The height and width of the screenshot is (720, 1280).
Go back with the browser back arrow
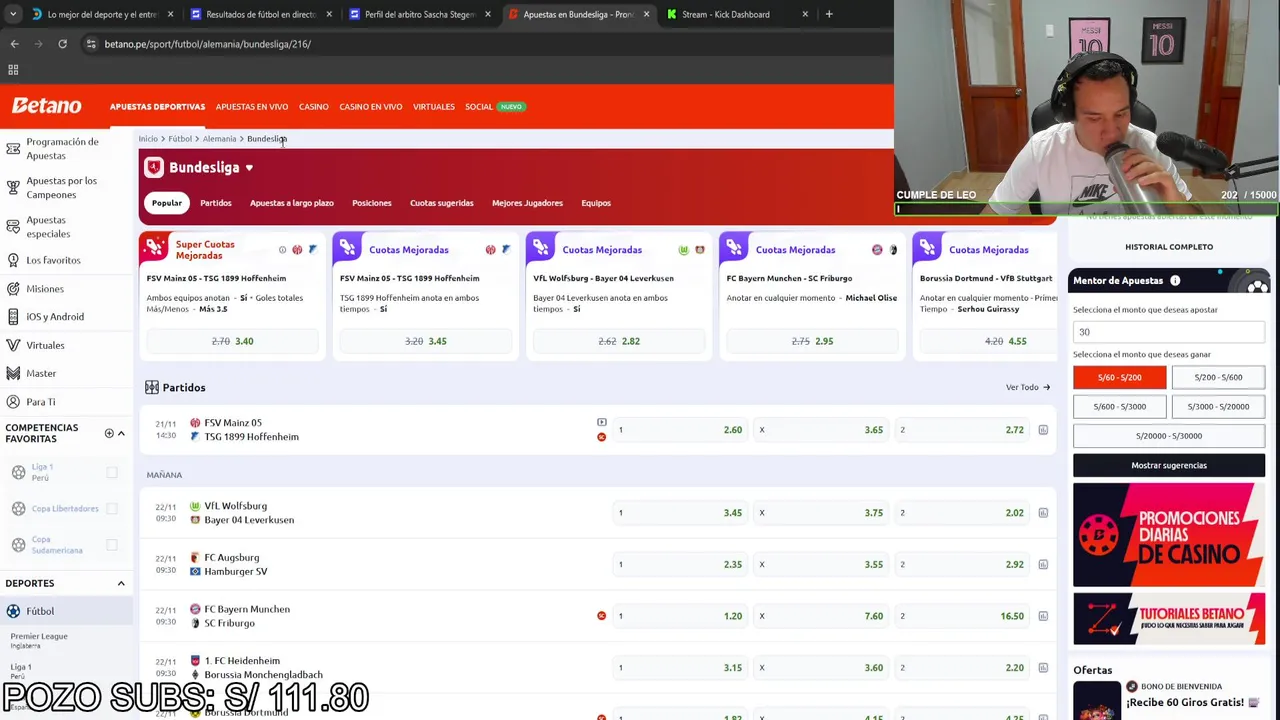[x=14, y=44]
